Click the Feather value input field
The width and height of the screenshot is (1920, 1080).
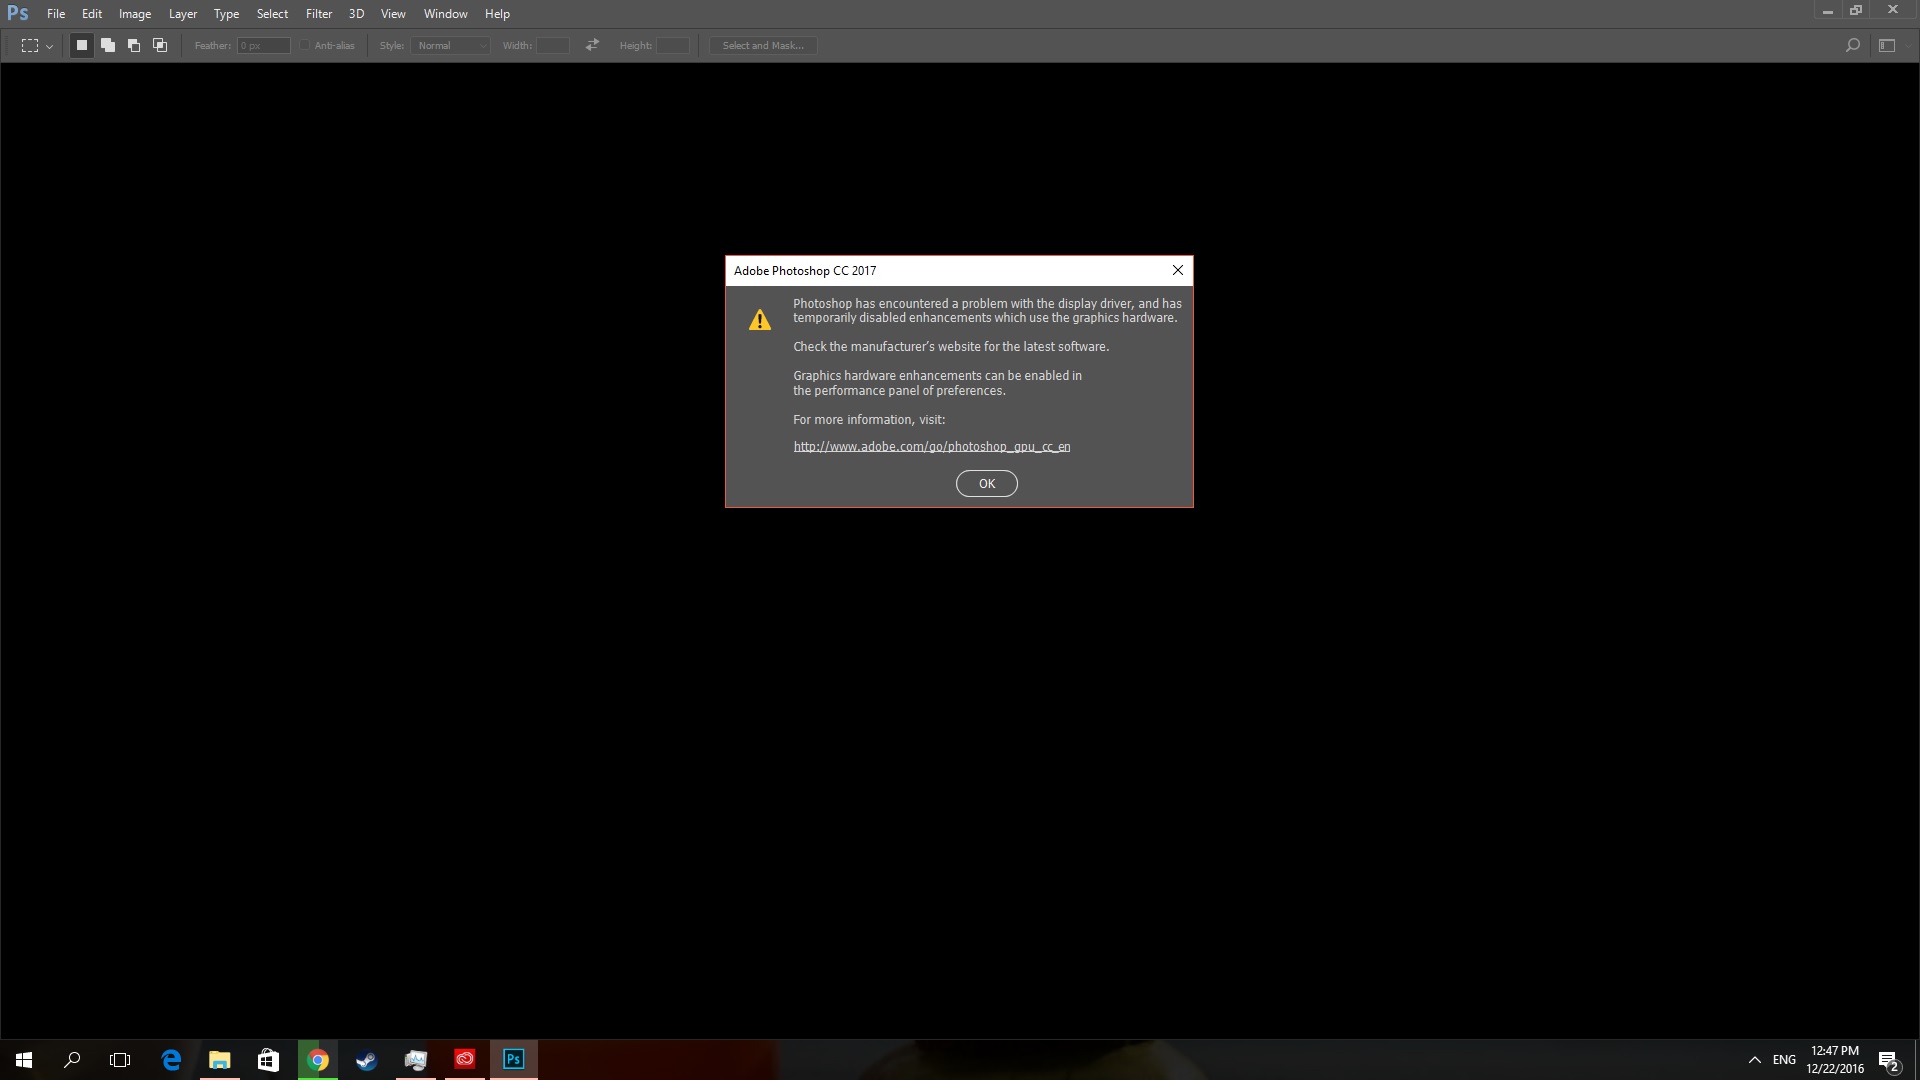pos(263,45)
